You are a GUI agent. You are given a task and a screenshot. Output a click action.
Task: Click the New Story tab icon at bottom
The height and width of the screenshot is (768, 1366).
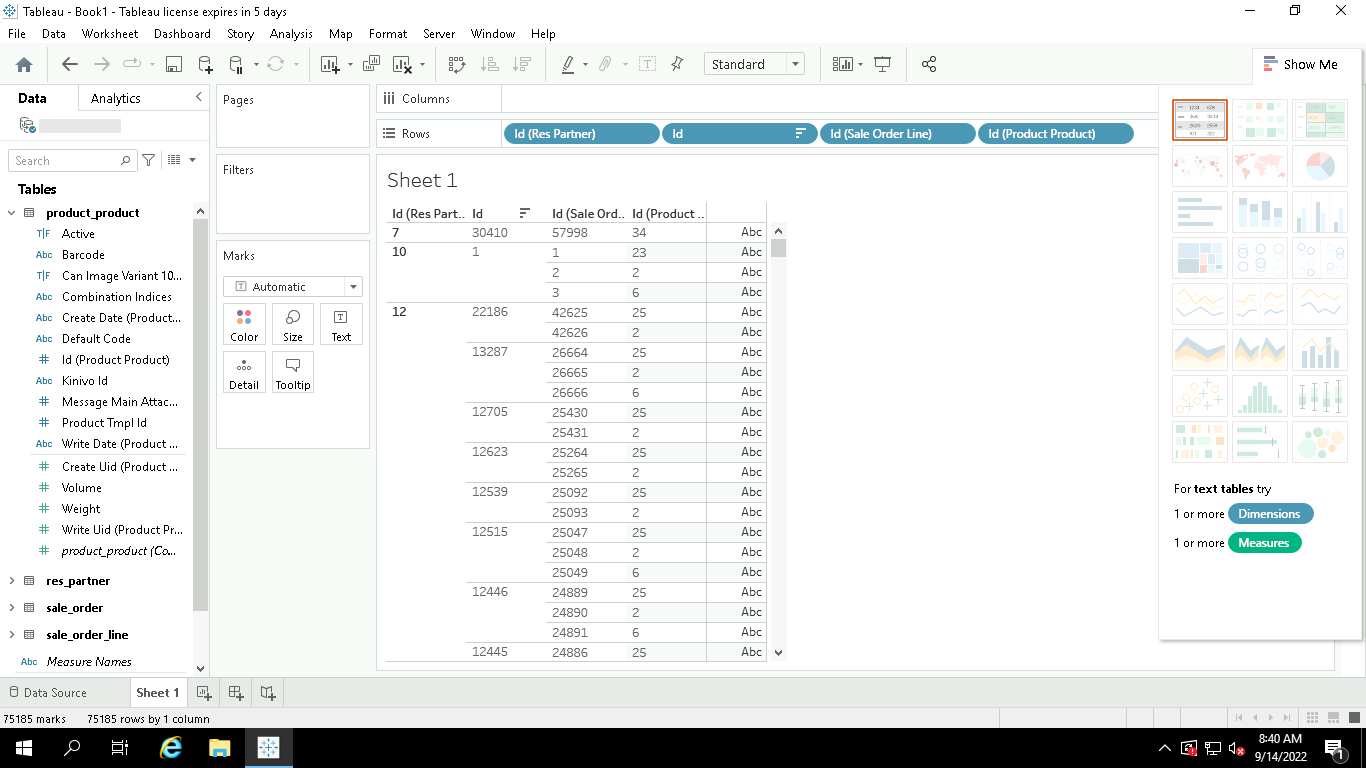pos(268,692)
